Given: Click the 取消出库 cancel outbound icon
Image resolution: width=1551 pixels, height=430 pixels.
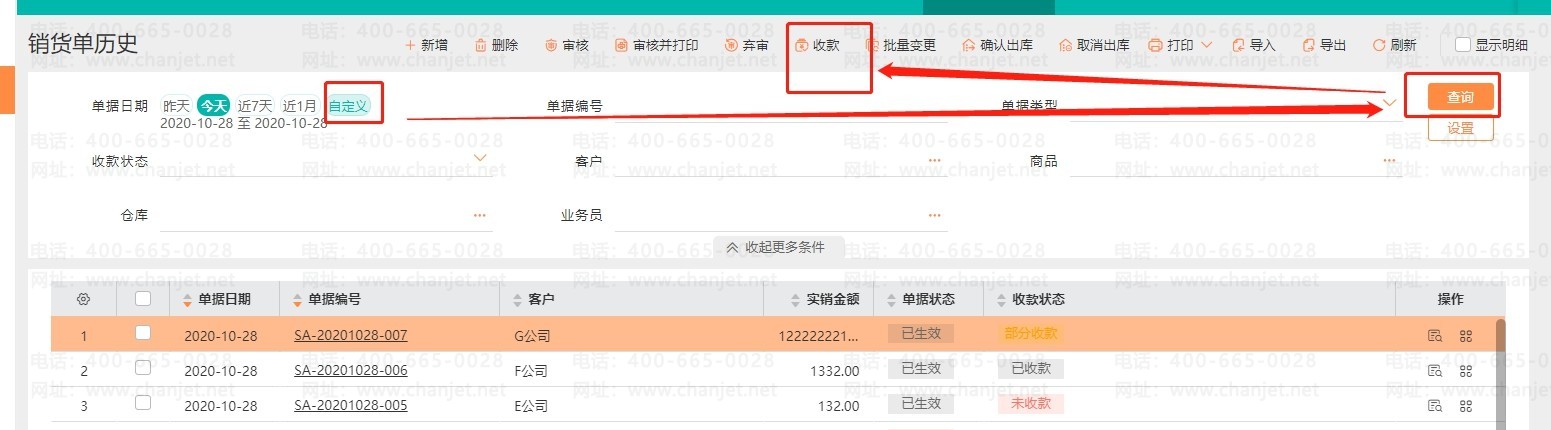Looking at the screenshot, I should [1065, 45].
